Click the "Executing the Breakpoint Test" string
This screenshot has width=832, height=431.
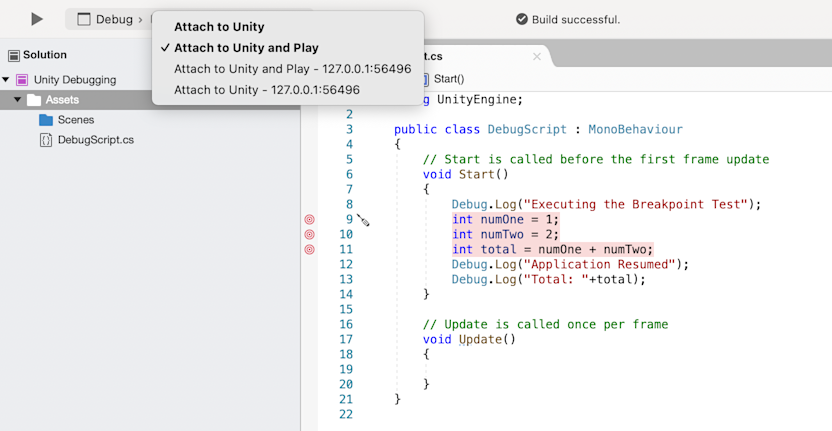click(636, 204)
